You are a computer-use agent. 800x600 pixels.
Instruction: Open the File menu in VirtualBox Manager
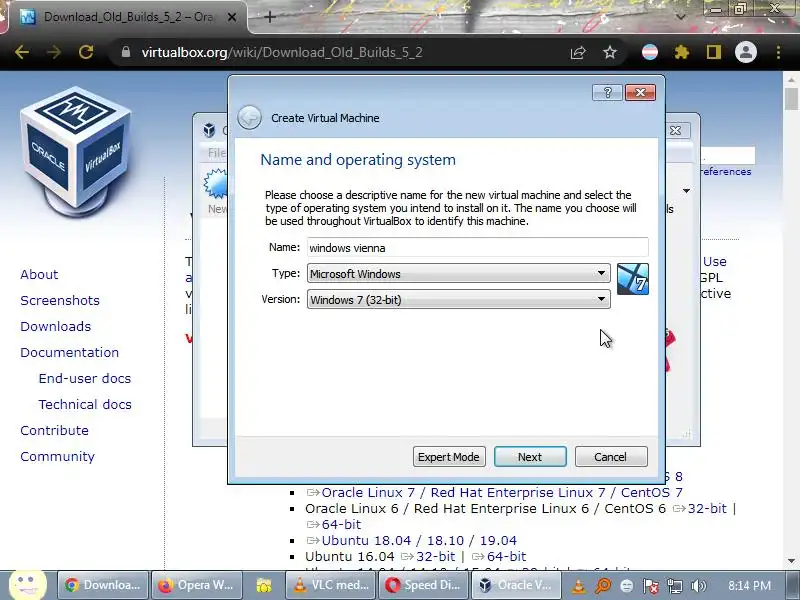click(x=216, y=153)
